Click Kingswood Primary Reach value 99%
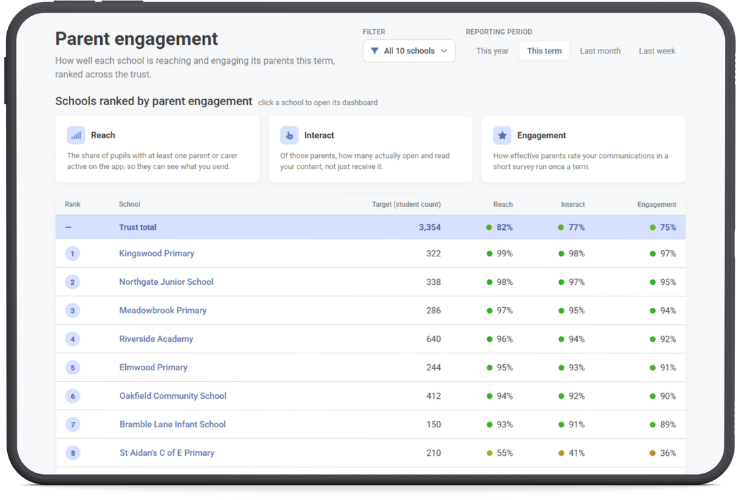740x500 pixels. click(504, 254)
